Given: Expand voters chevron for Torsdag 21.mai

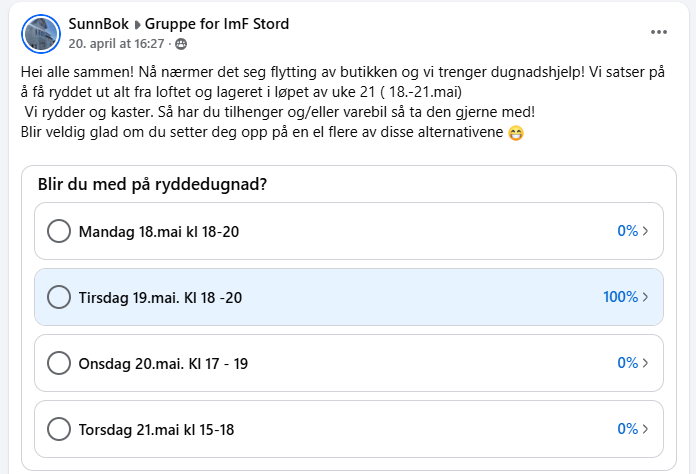Looking at the screenshot, I should coord(646,429).
